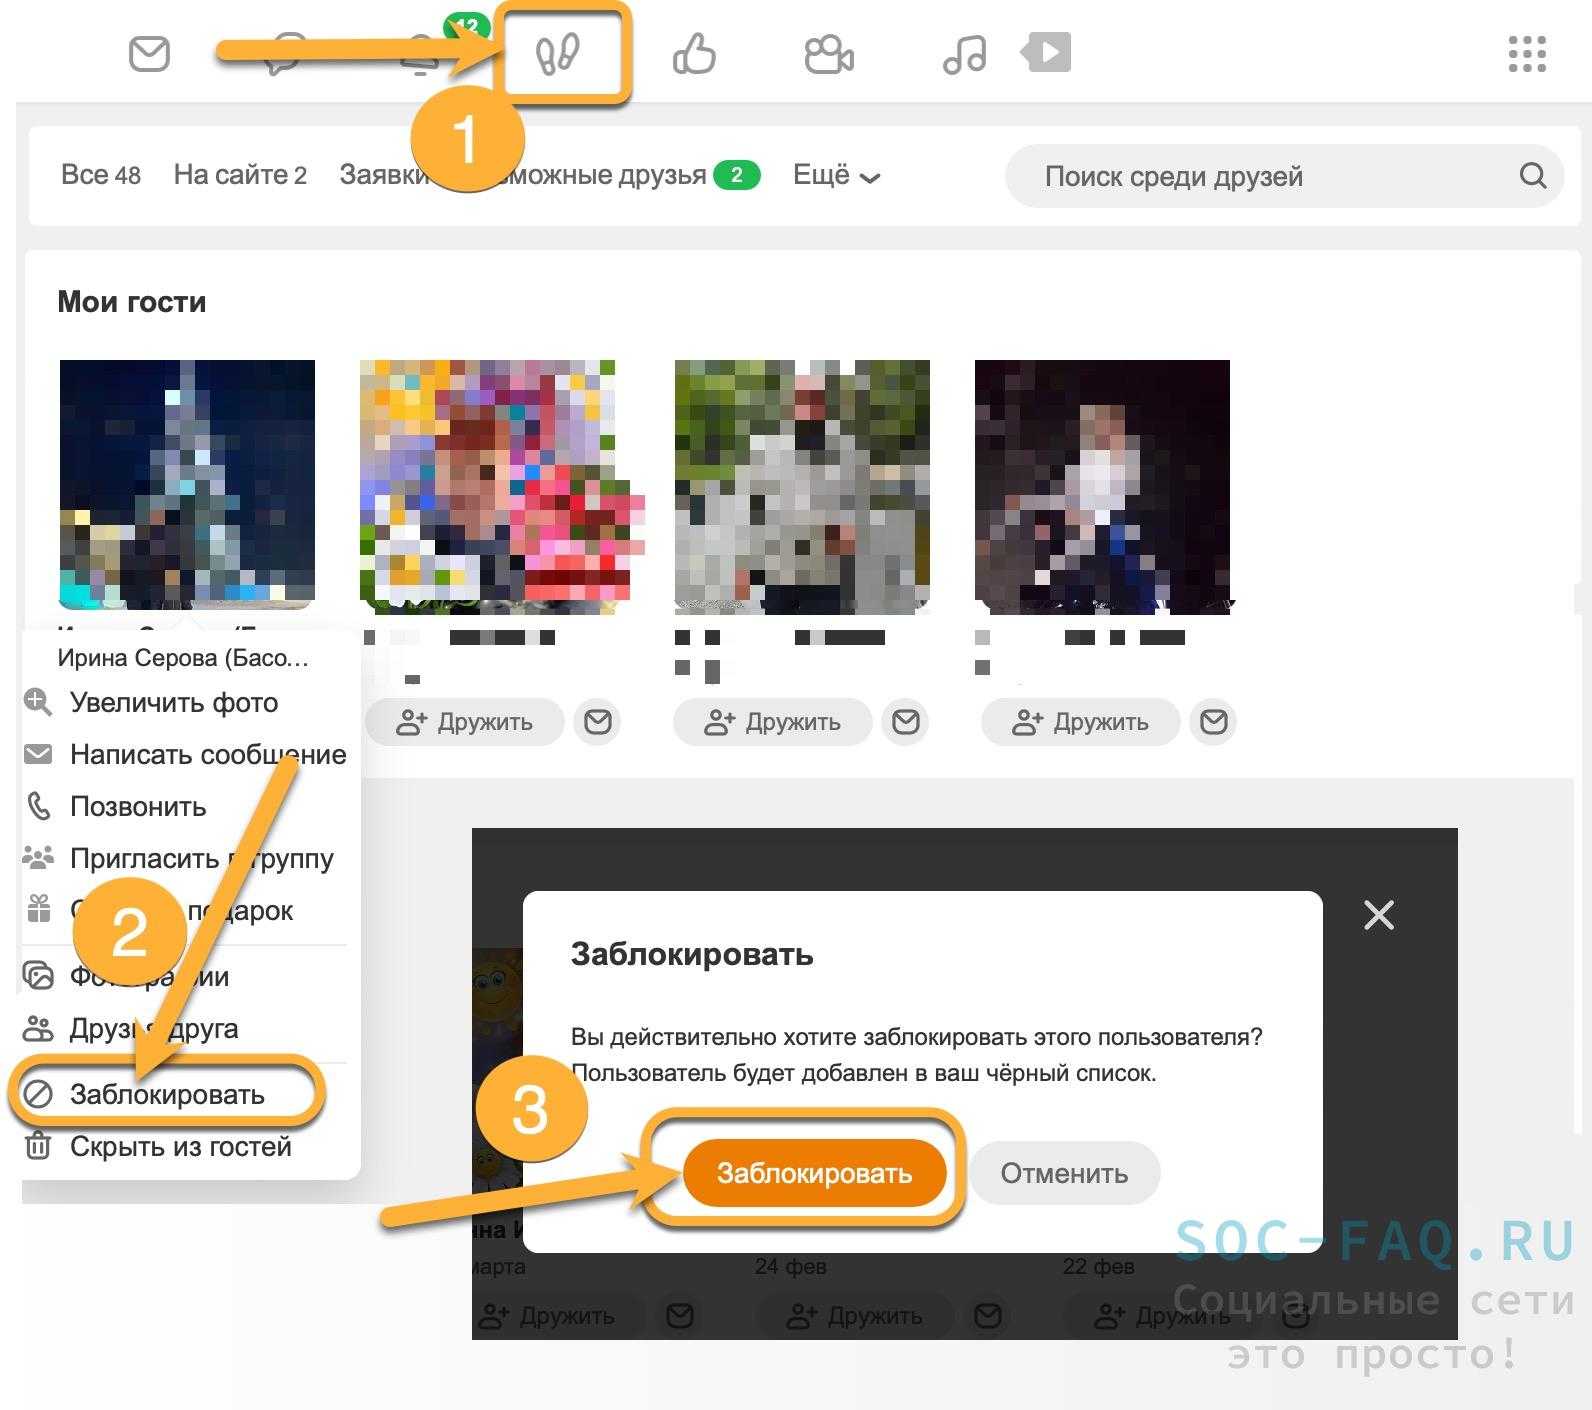
Task: Click the thumbs-up Ratings icon
Action: tap(694, 54)
